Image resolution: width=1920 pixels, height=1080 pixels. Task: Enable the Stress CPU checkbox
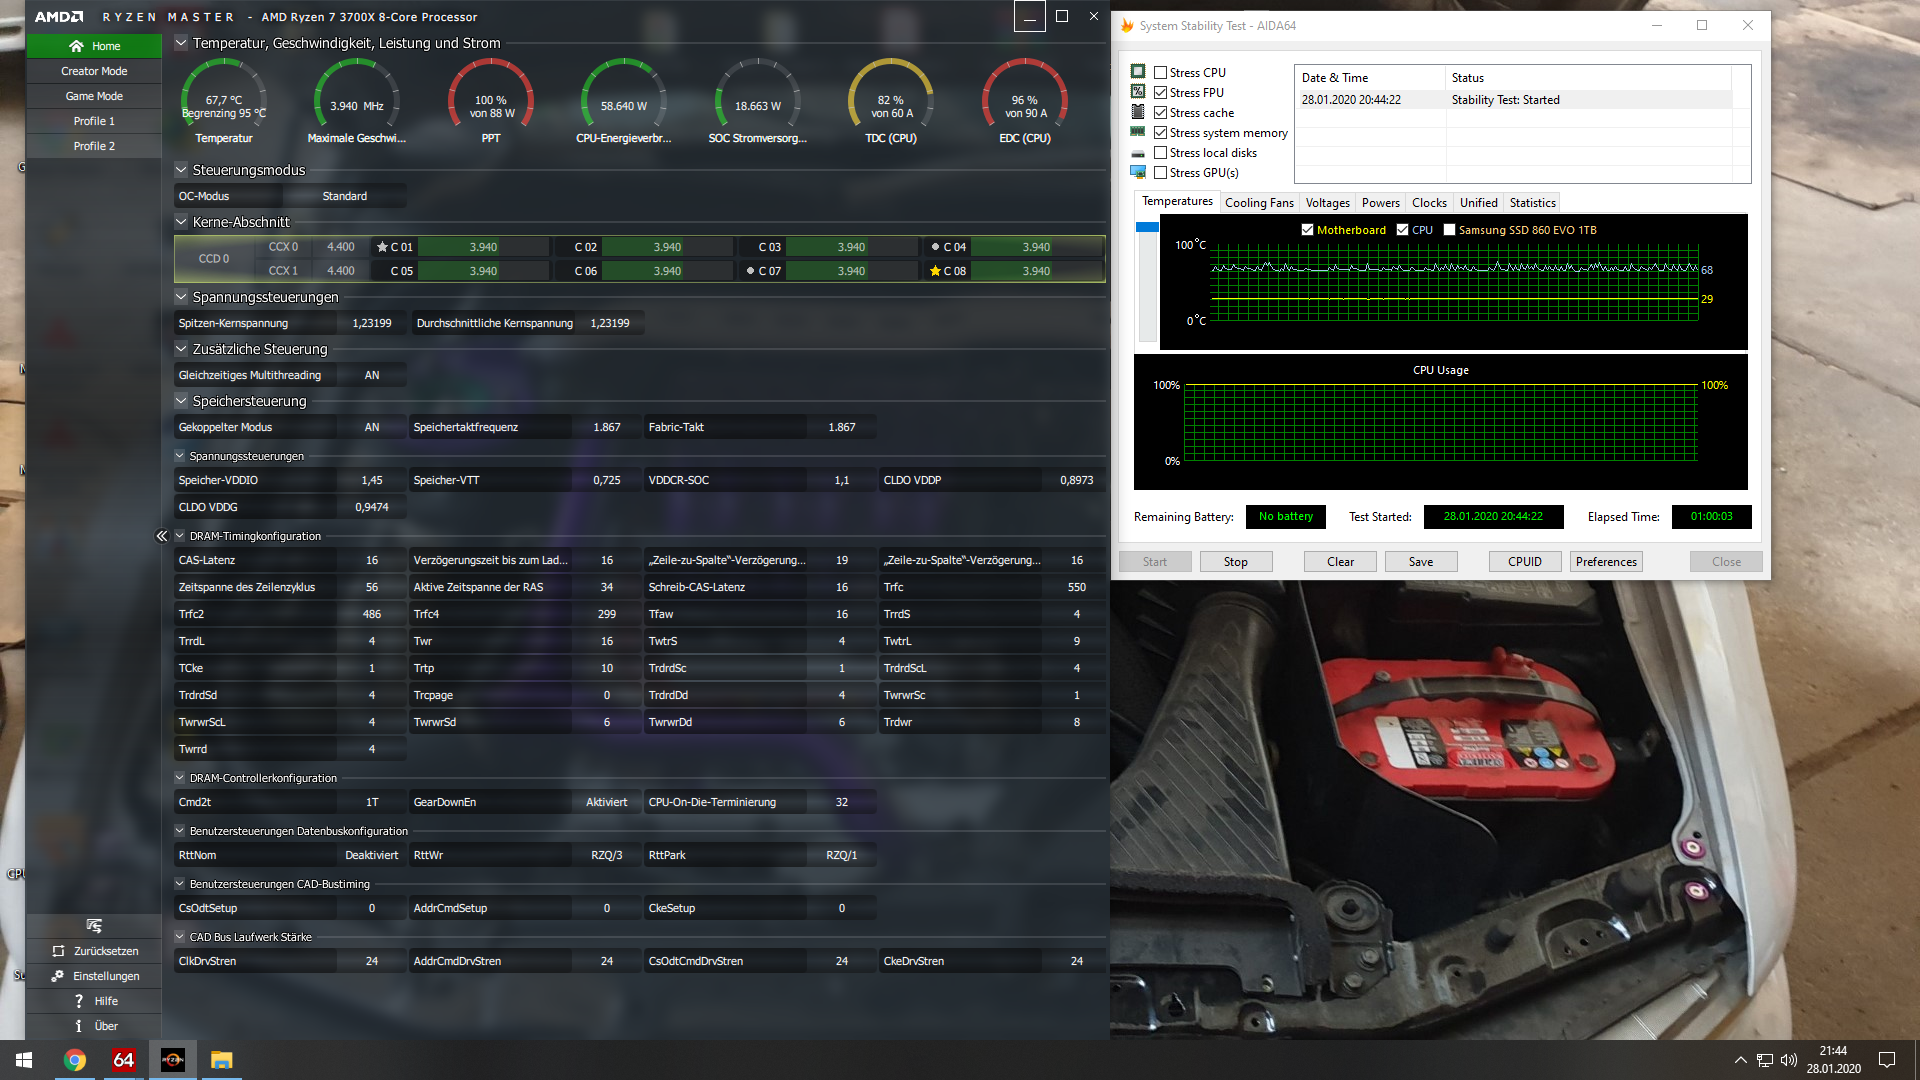[x=1161, y=73]
